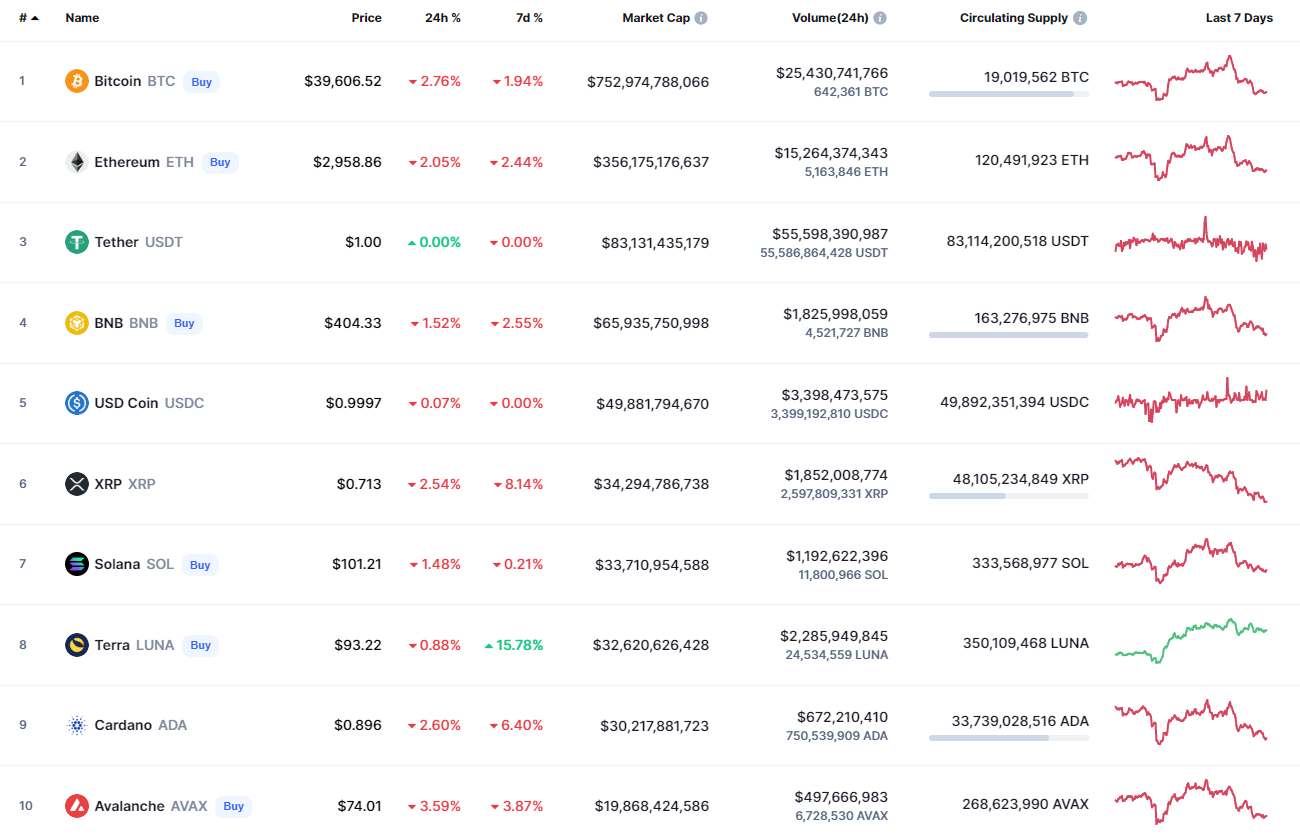Screen dimensions: 1300x838
Task: Click the Tether coin icon
Action: [x=77, y=242]
